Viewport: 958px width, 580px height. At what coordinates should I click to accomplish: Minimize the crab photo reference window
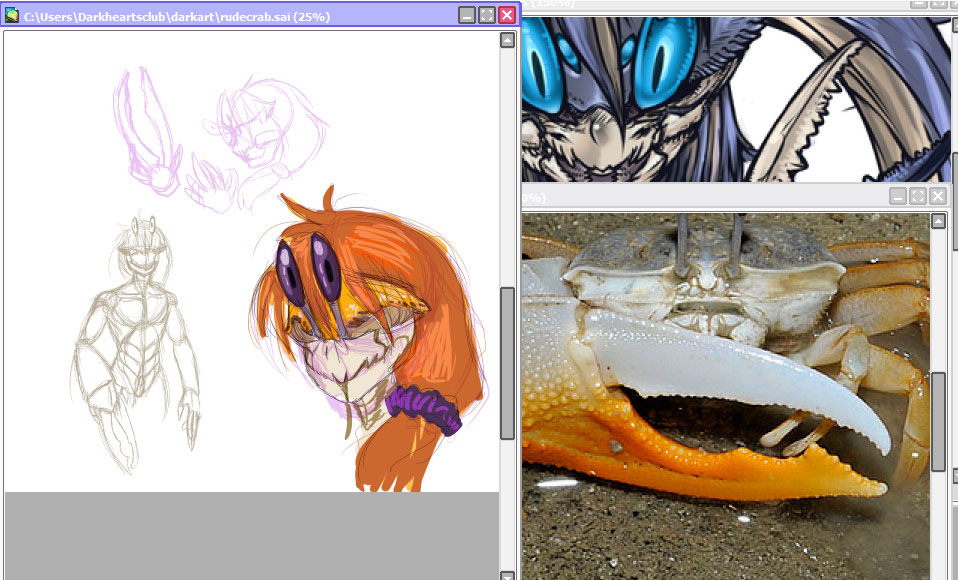pyautogui.click(x=898, y=196)
